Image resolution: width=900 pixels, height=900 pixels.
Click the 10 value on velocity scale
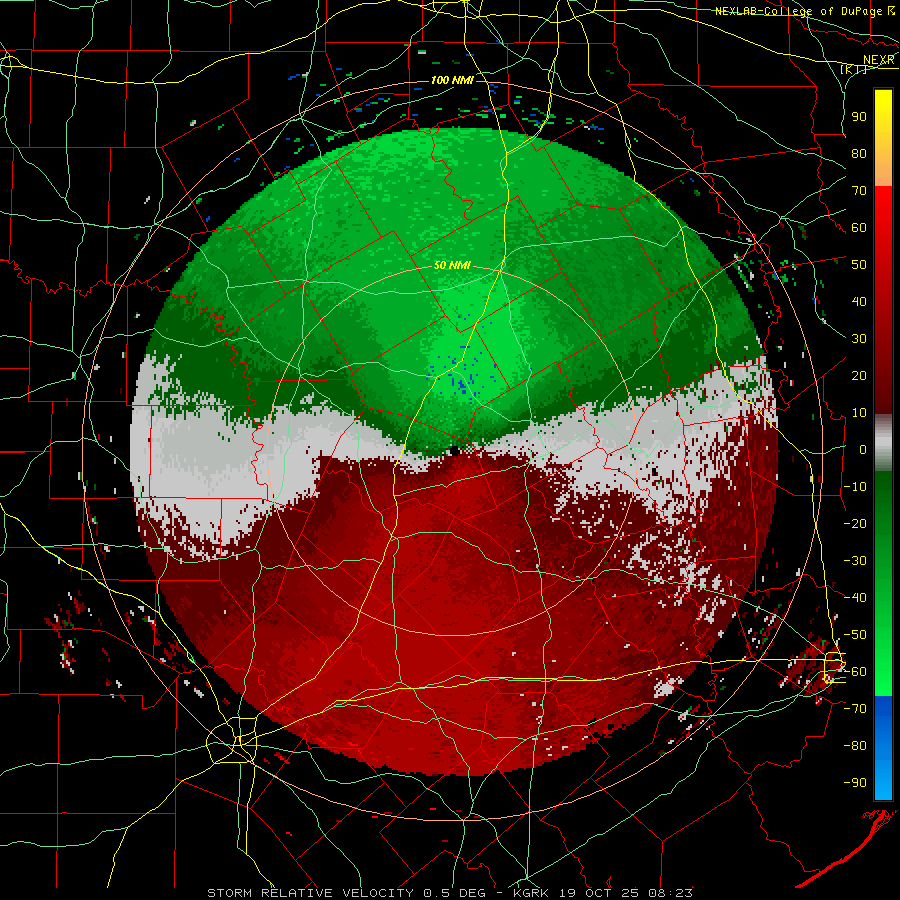[859, 413]
